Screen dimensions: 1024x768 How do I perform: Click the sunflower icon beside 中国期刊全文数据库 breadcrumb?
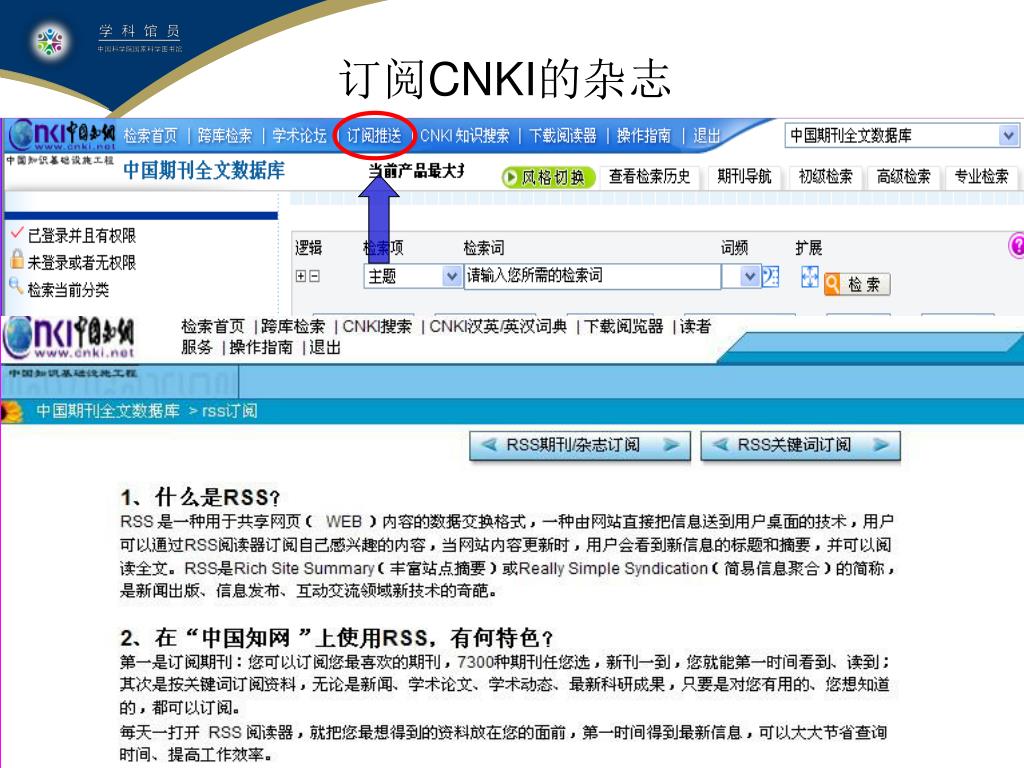coord(12,411)
